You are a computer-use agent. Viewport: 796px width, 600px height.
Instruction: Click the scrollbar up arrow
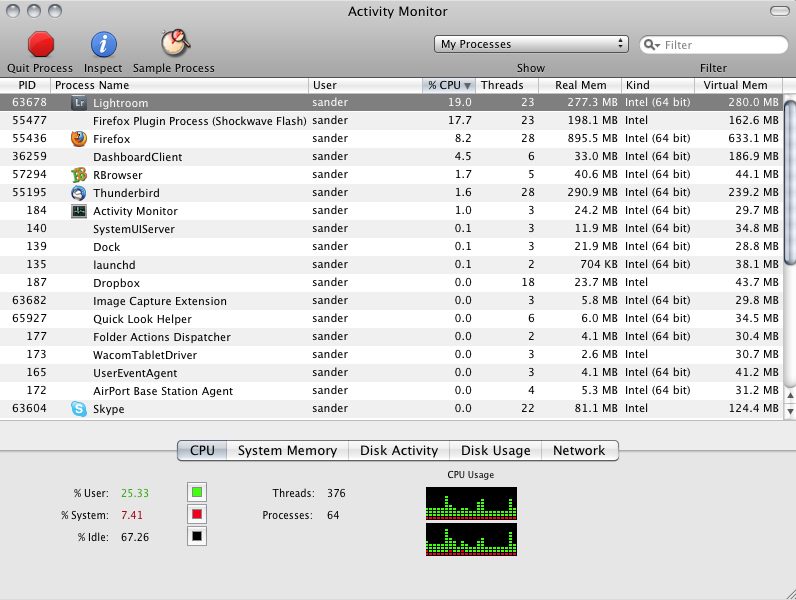[x=790, y=395]
